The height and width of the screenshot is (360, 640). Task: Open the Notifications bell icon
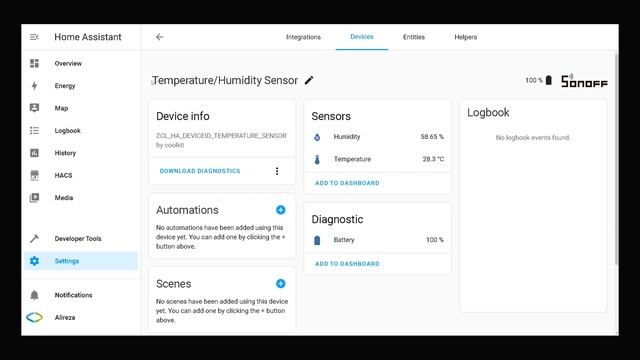point(34,295)
